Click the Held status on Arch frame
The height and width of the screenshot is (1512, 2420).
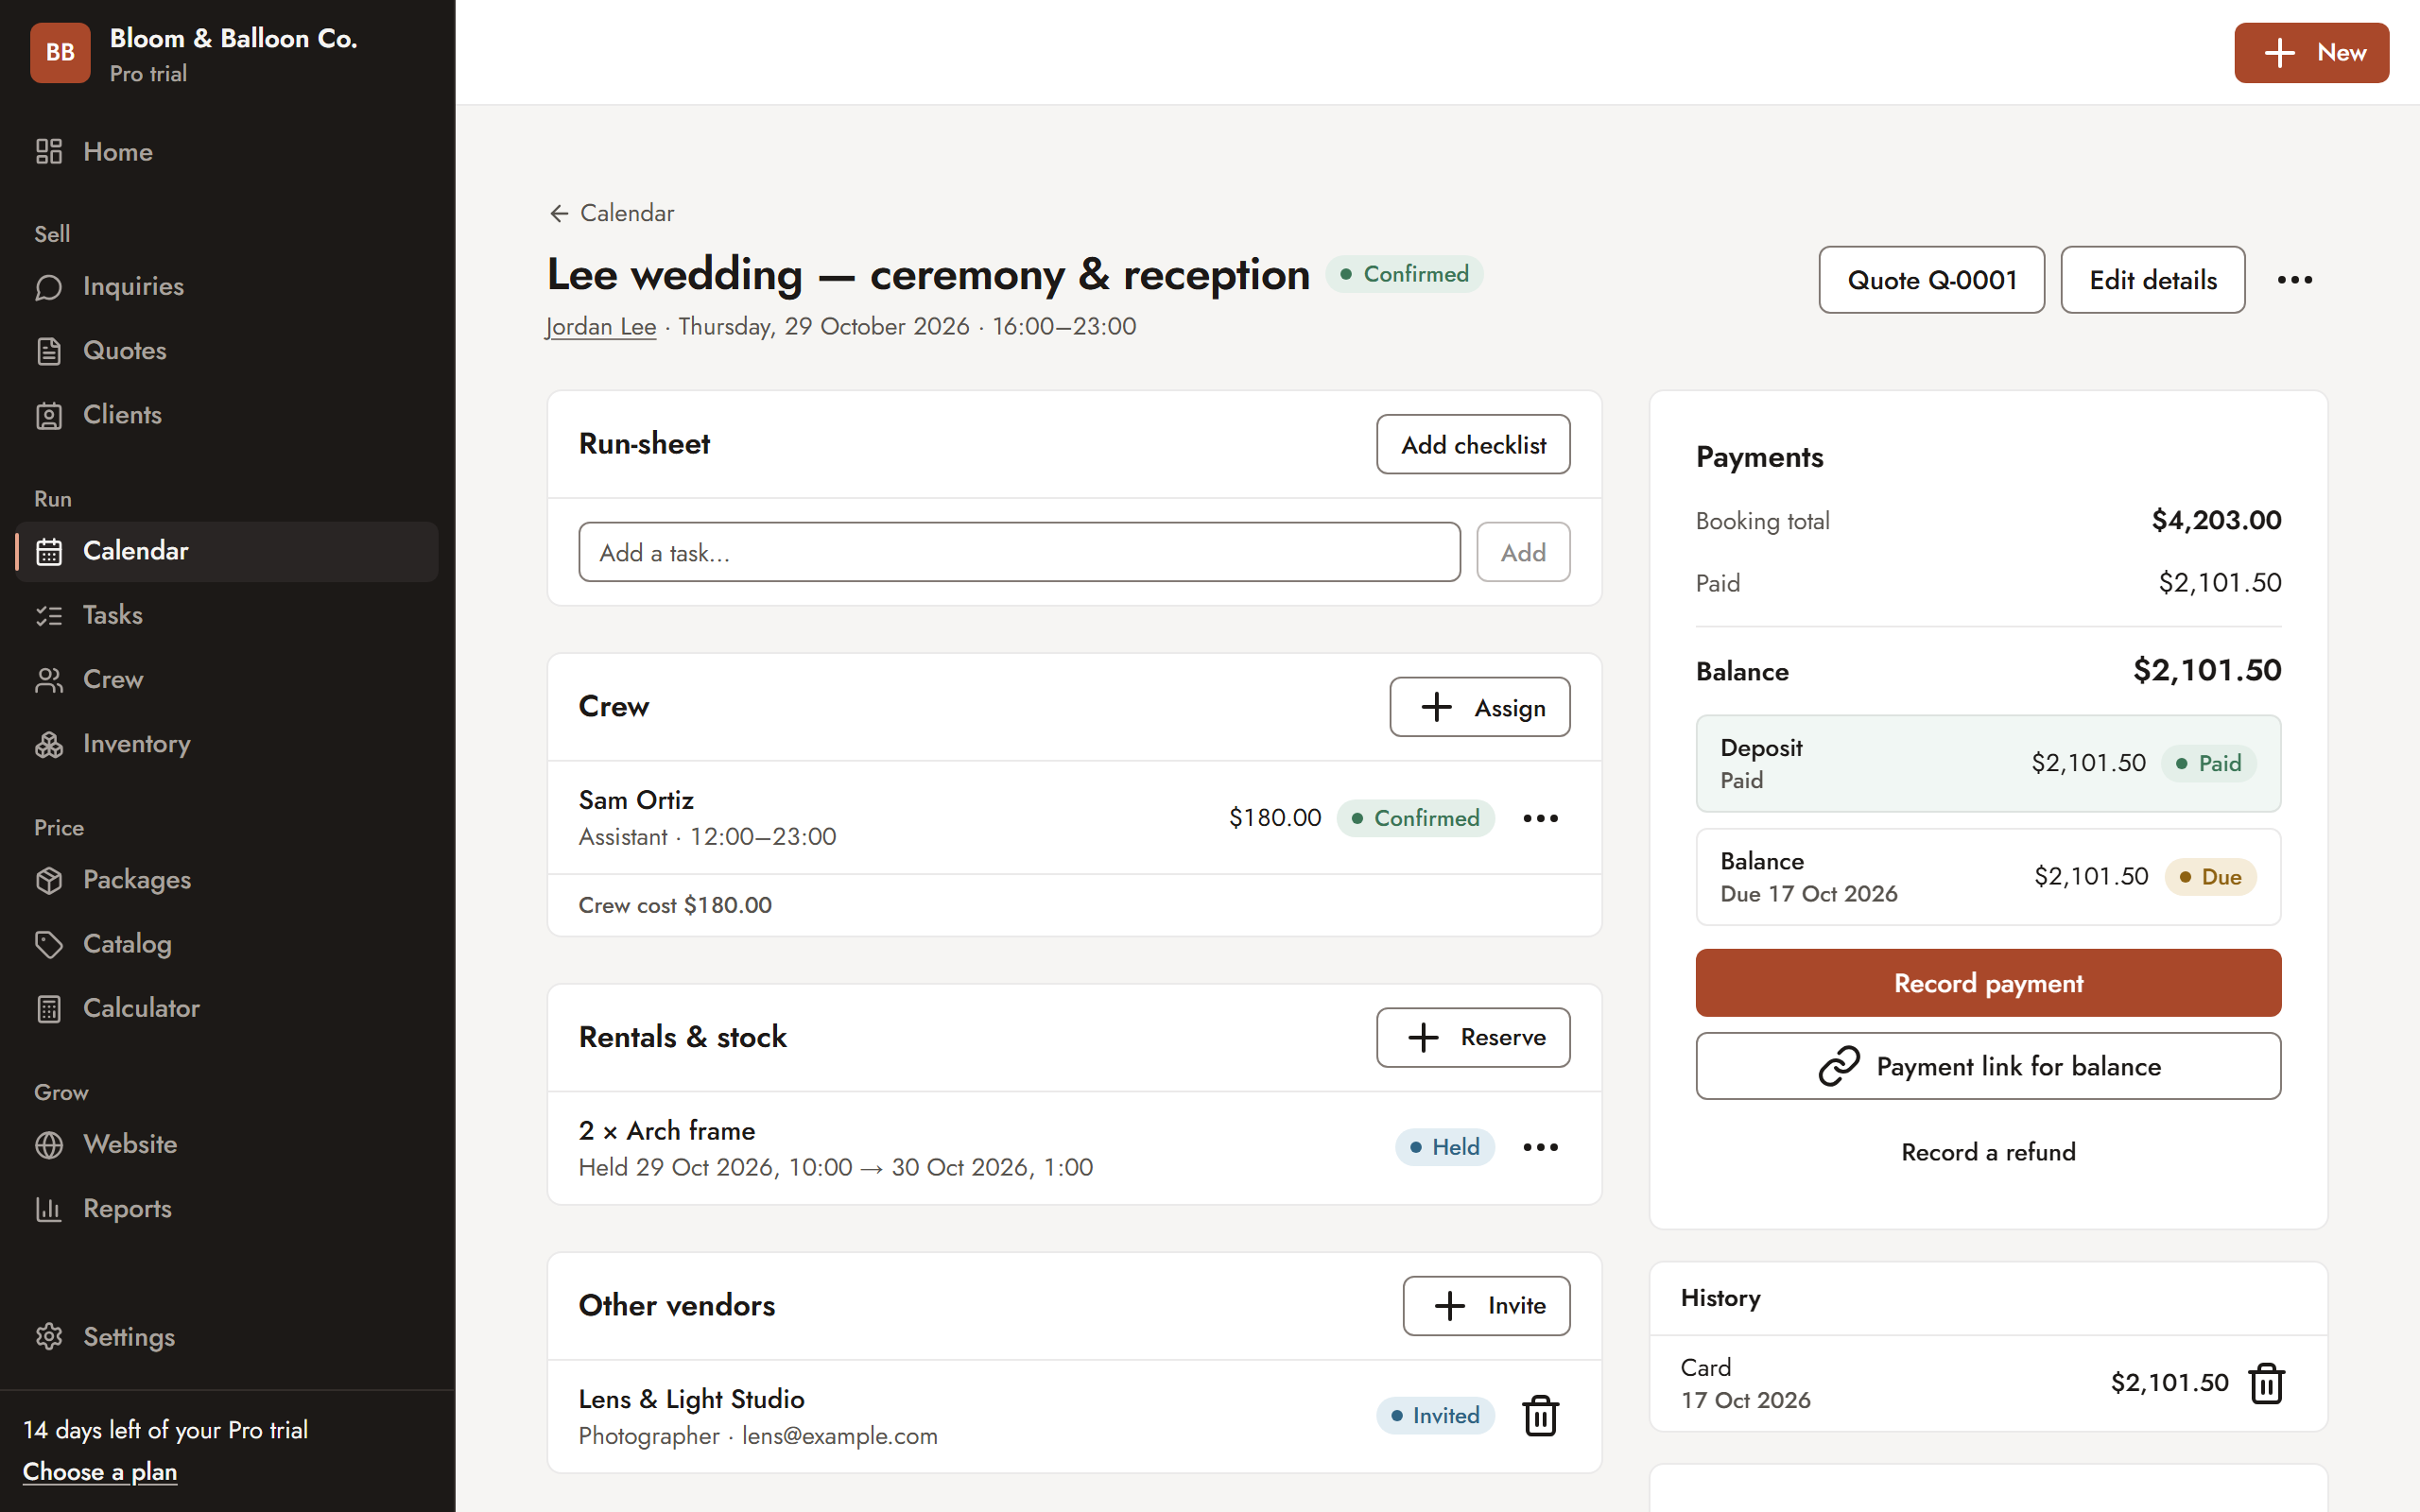pyautogui.click(x=1444, y=1147)
